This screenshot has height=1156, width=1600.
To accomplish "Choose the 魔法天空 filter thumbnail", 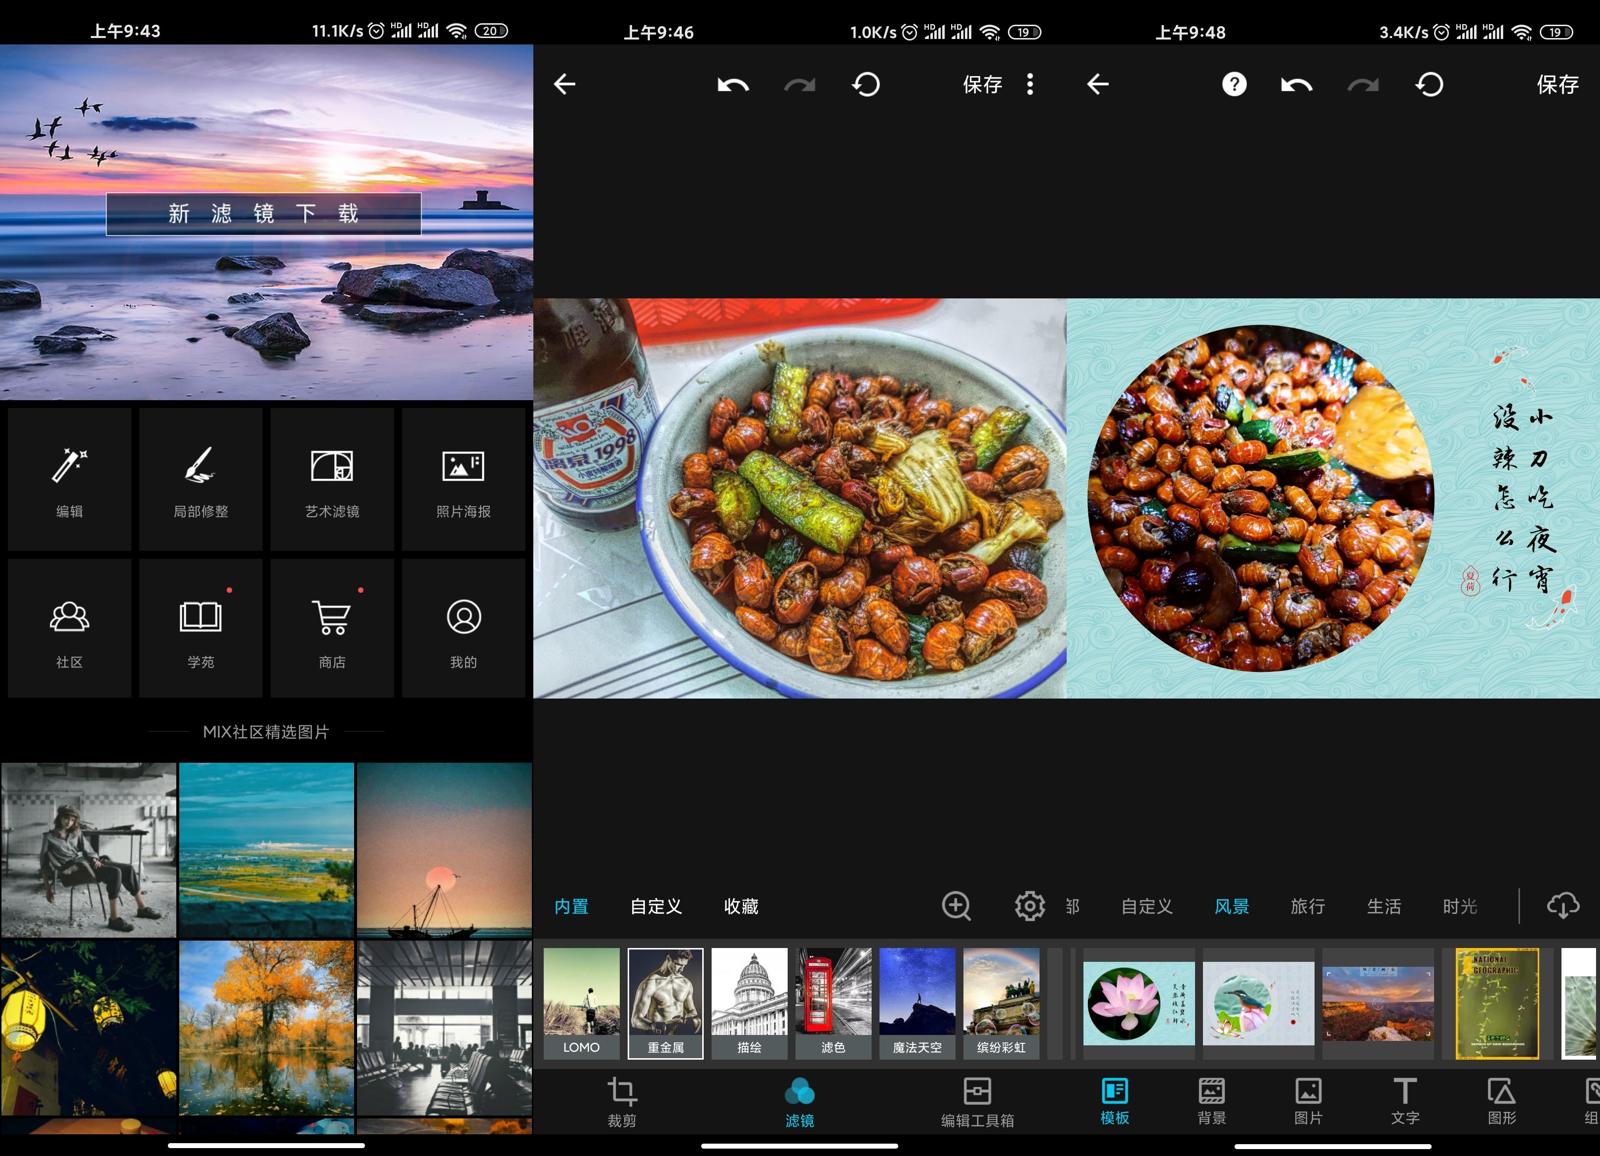I will pos(917,1003).
